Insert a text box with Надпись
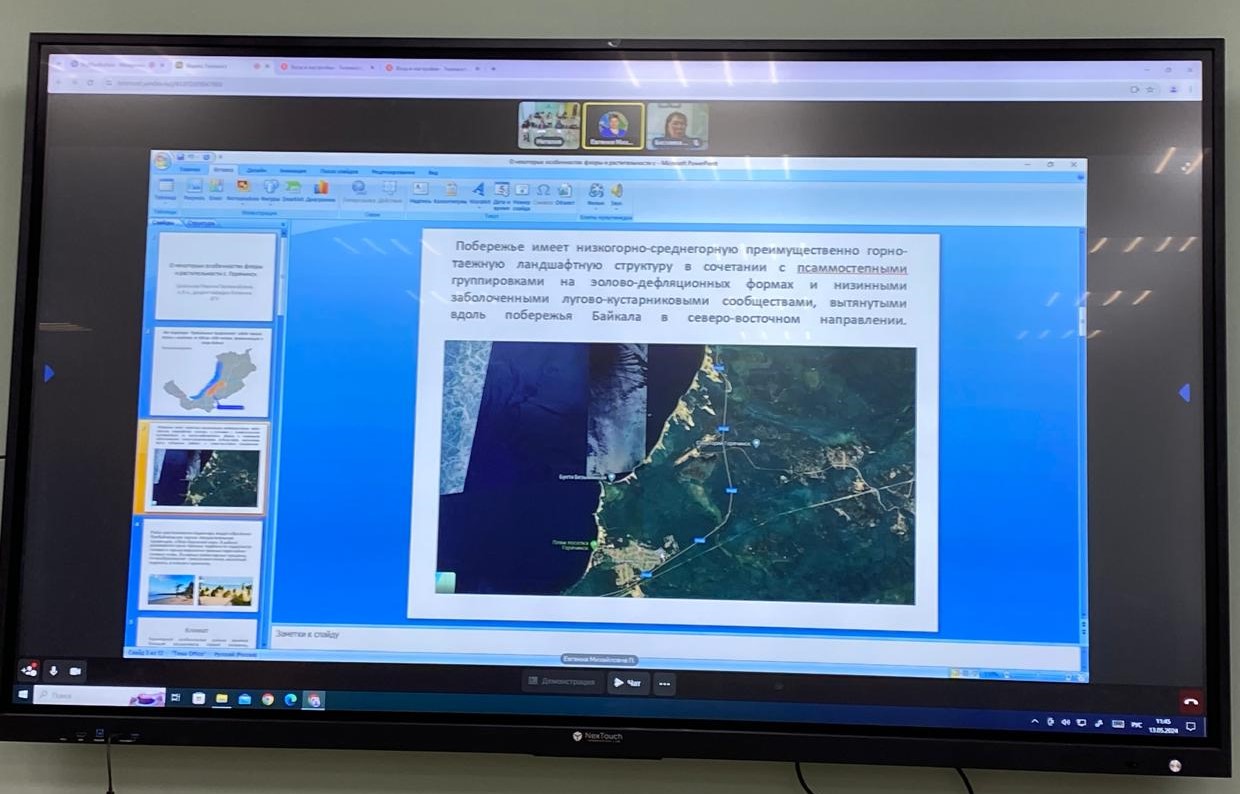Image resolution: width=1240 pixels, height=794 pixels. 420,191
